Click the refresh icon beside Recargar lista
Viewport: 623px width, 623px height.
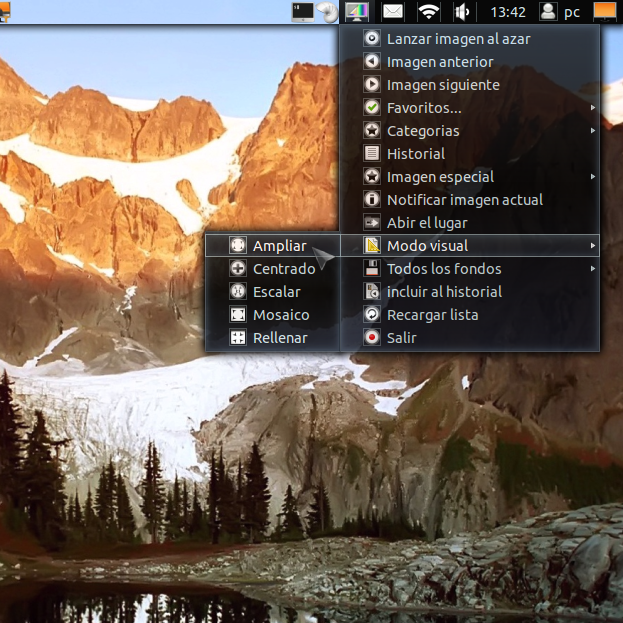[372, 315]
